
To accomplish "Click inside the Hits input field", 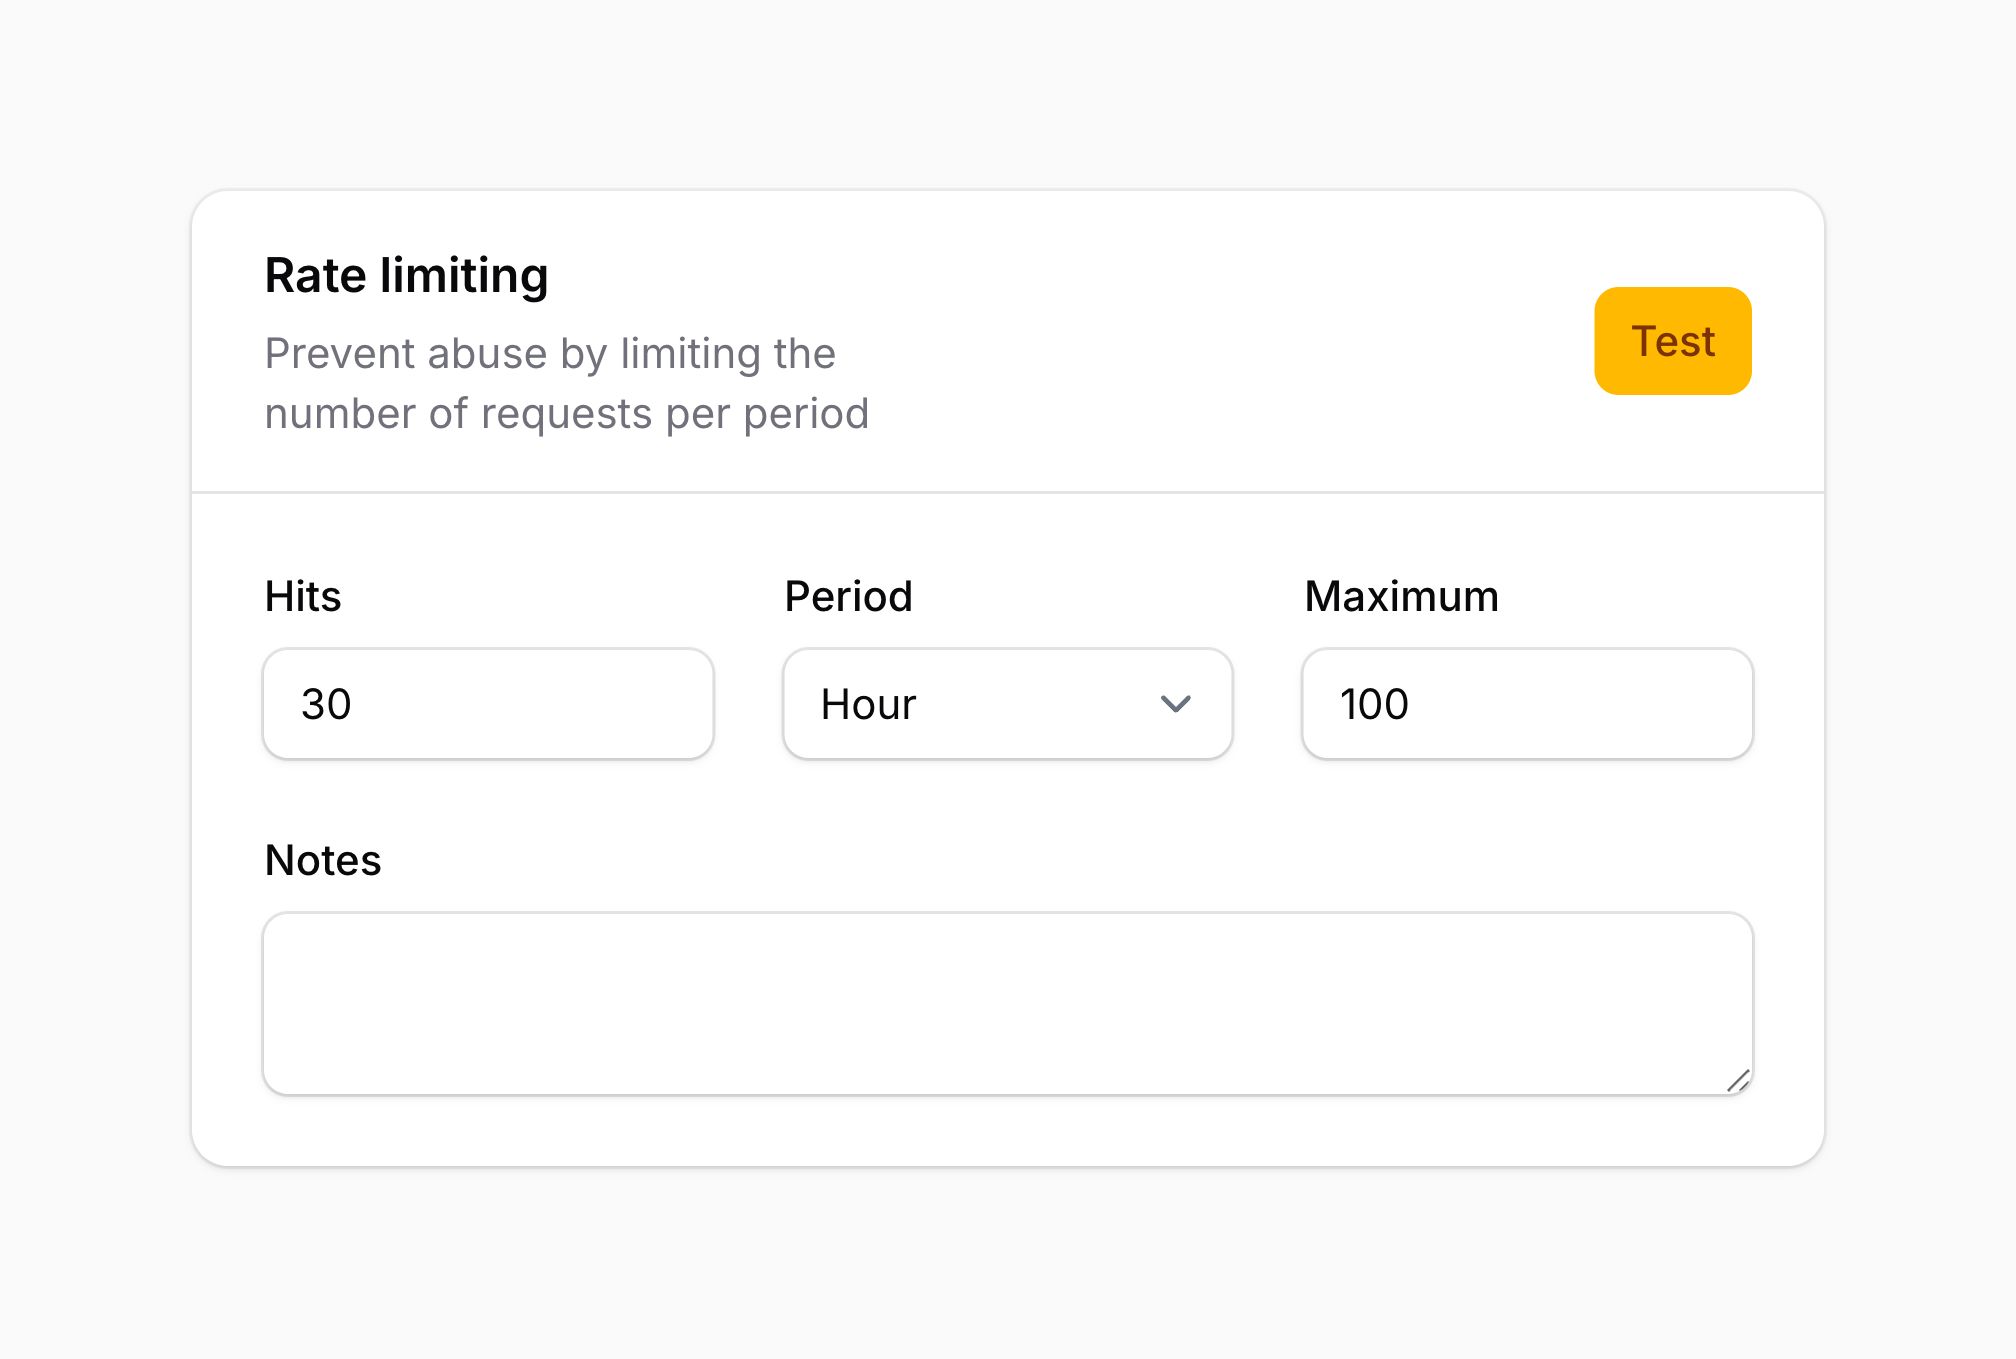I will point(487,703).
